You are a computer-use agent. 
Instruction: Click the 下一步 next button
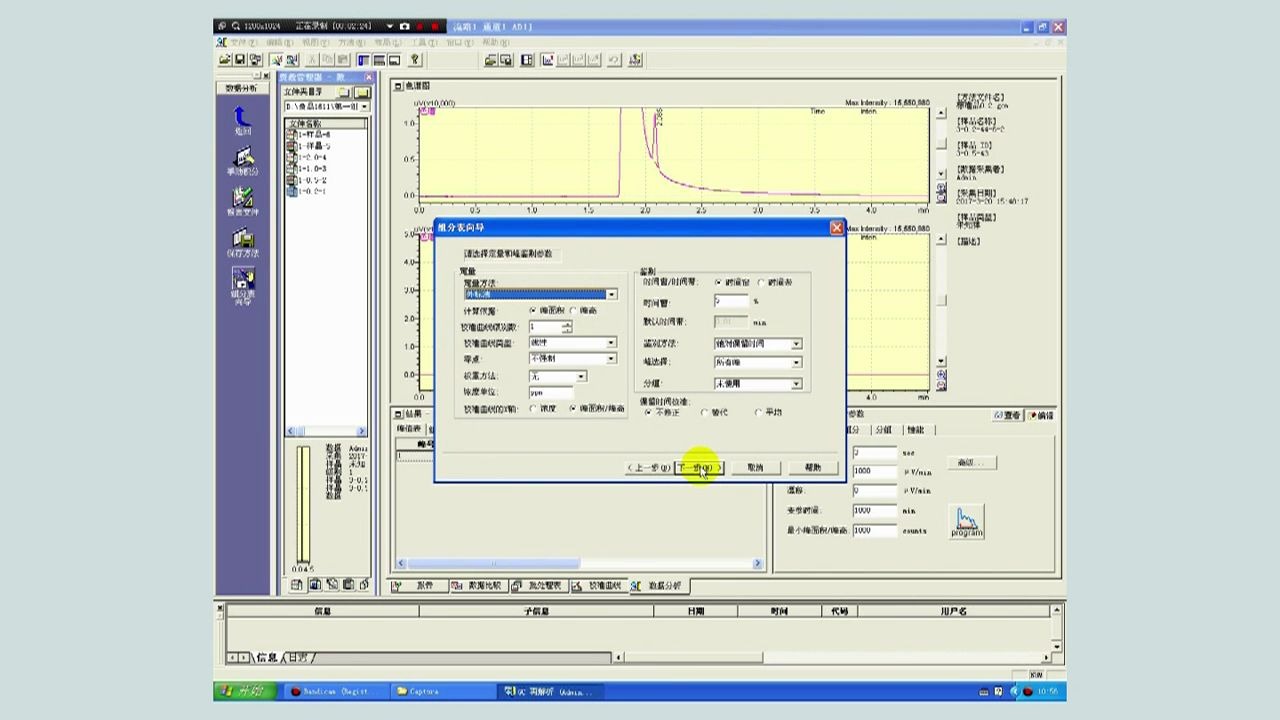pos(698,467)
